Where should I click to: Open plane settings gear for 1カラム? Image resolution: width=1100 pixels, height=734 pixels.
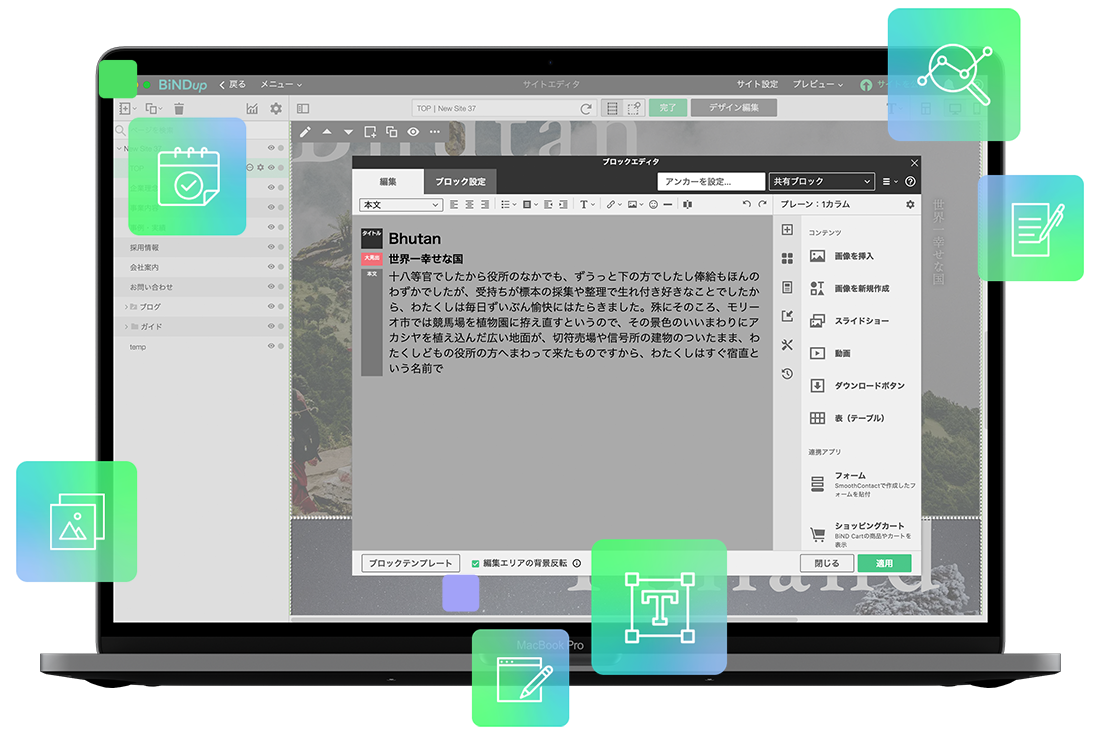pyautogui.click(x=910, y=204)
